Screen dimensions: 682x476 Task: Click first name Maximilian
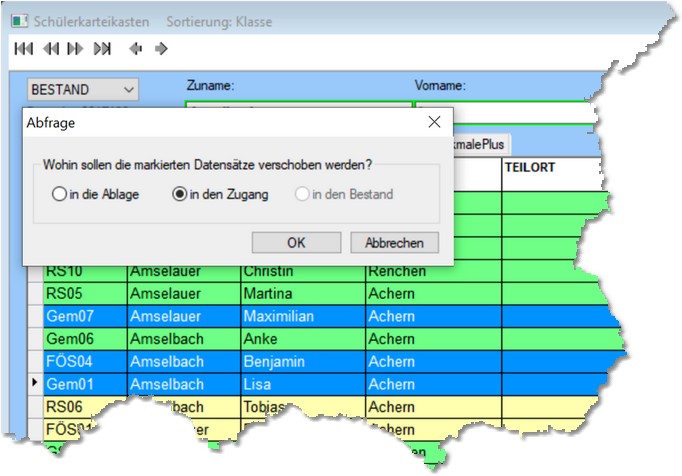click(x=303, y=316)
